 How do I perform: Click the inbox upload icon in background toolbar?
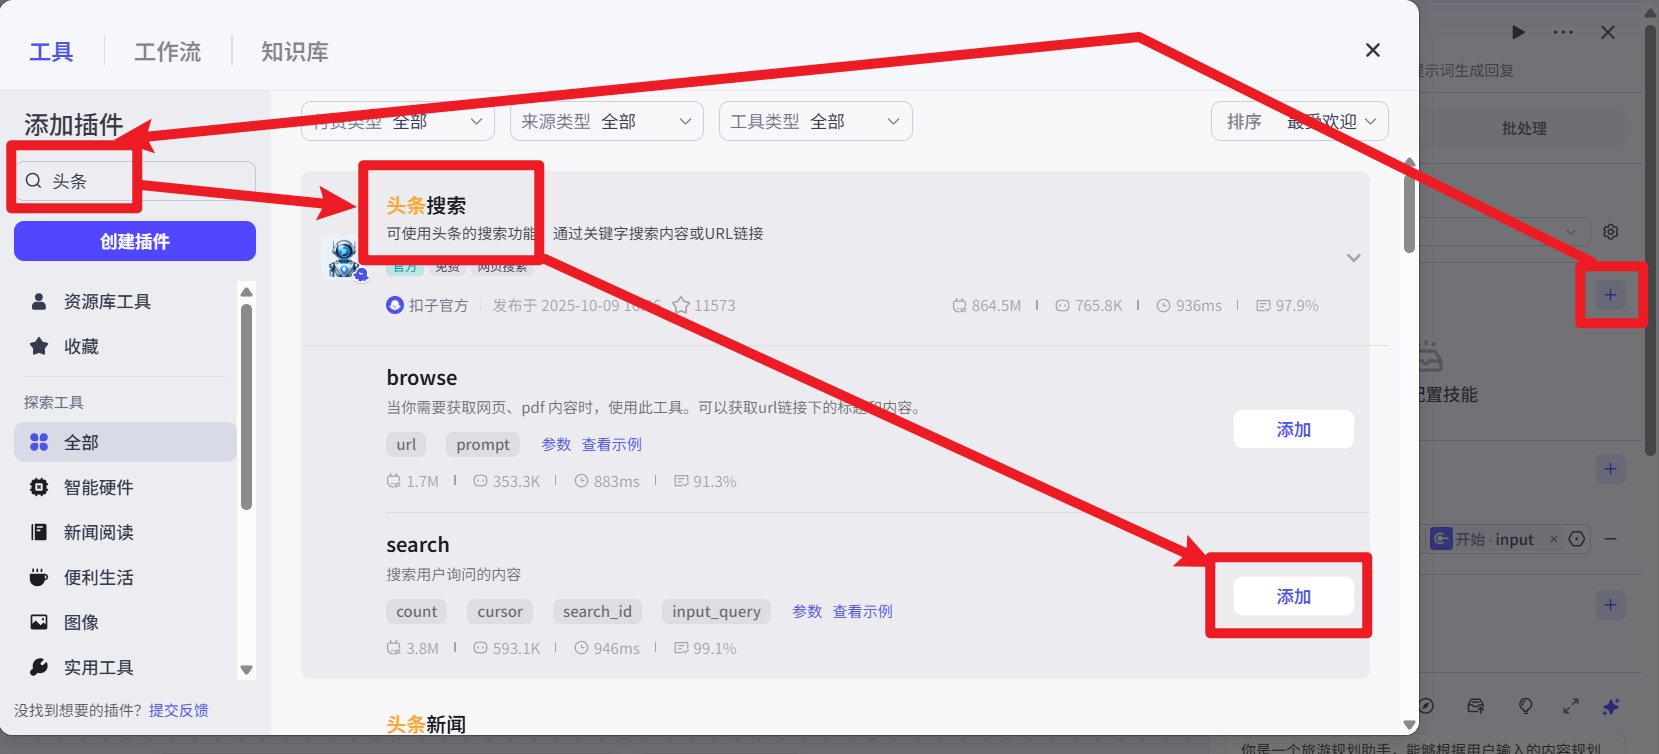(x=1475, y=706)
